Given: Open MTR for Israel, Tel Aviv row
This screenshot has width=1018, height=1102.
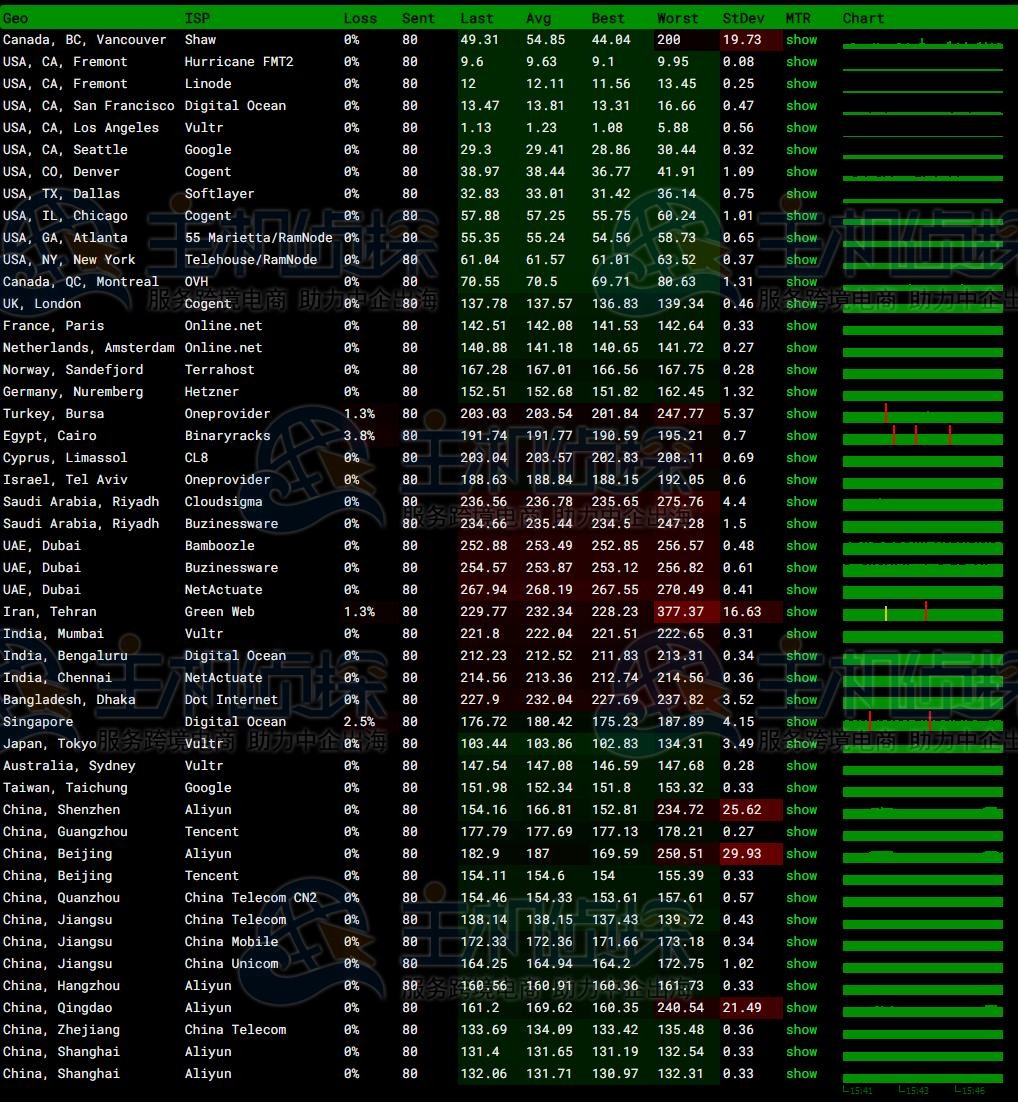Looking at the screenshot, I should [801, 480].
